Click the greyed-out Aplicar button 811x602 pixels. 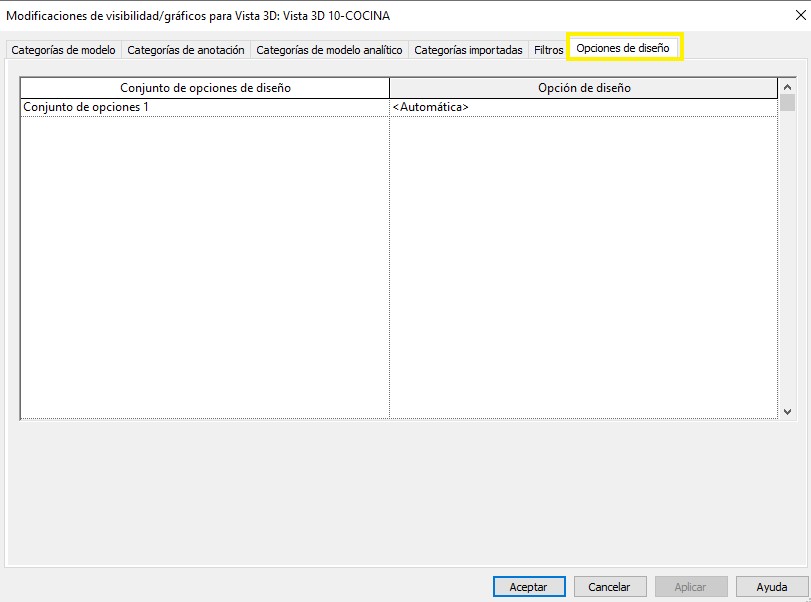point(690,587)
